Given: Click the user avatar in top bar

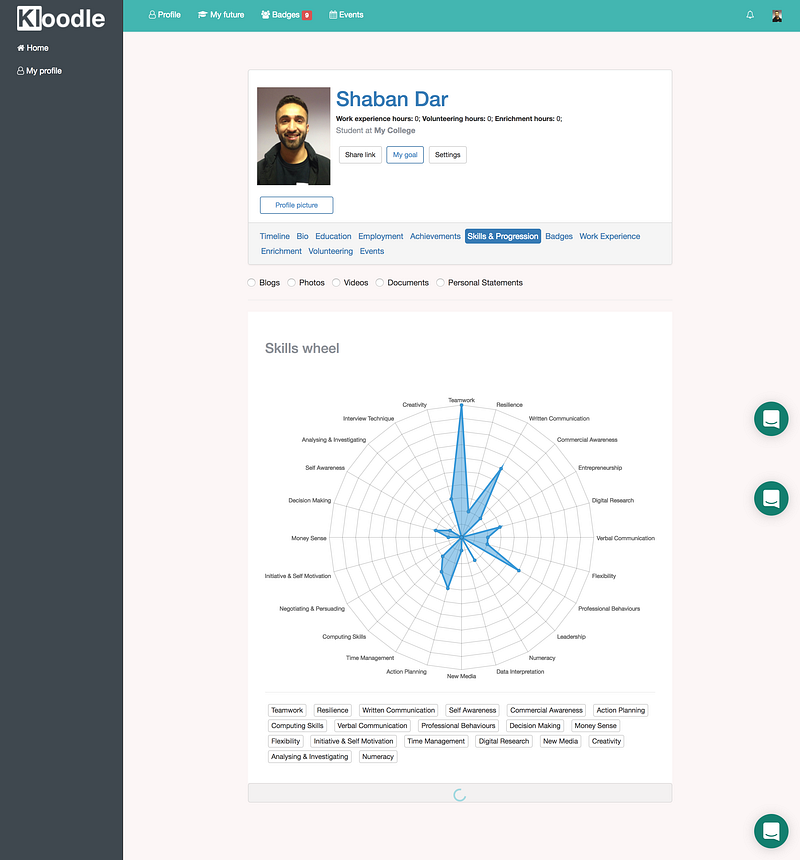Looking at the screenshot, I should (x=777, y=15).
